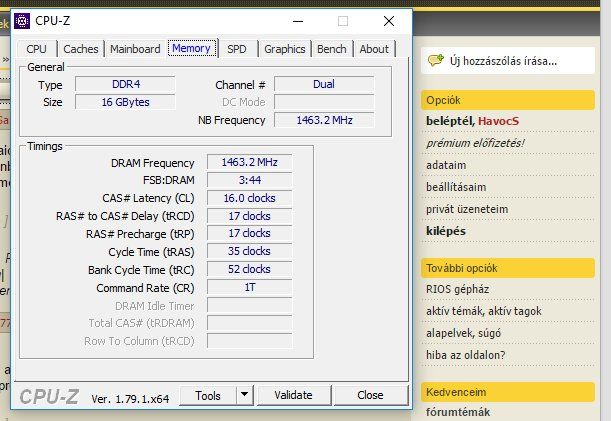Click the kilépés logout link
This screenshot has width=611, height=421.
click(x=446, y=231)
